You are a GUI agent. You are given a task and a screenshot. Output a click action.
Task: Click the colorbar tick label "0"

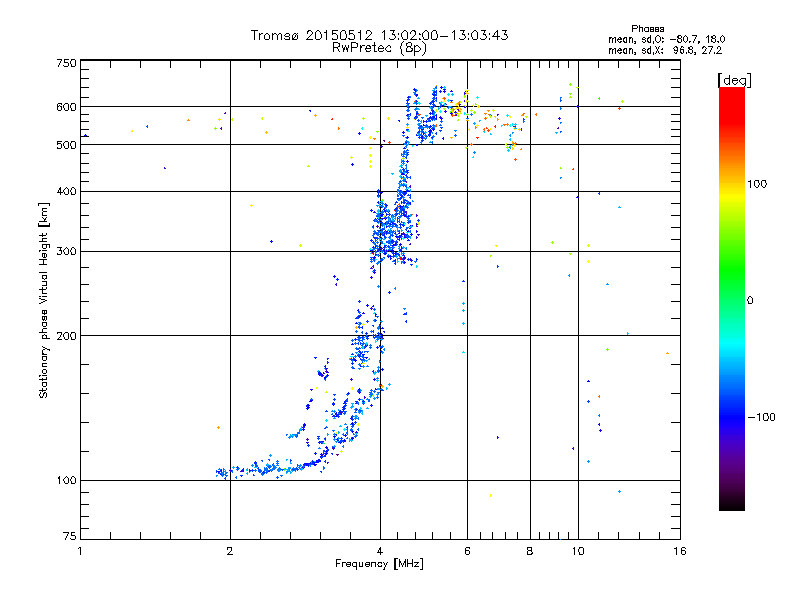750,300
